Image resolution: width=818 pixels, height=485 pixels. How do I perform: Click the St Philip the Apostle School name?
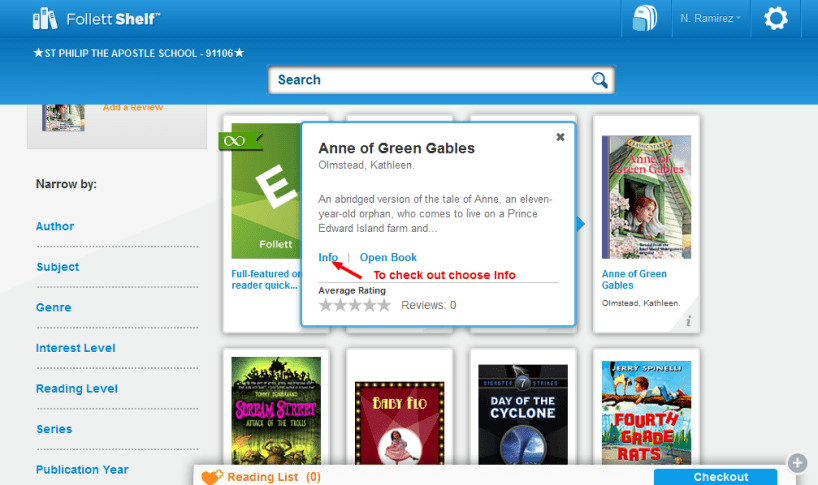point(138,53)
